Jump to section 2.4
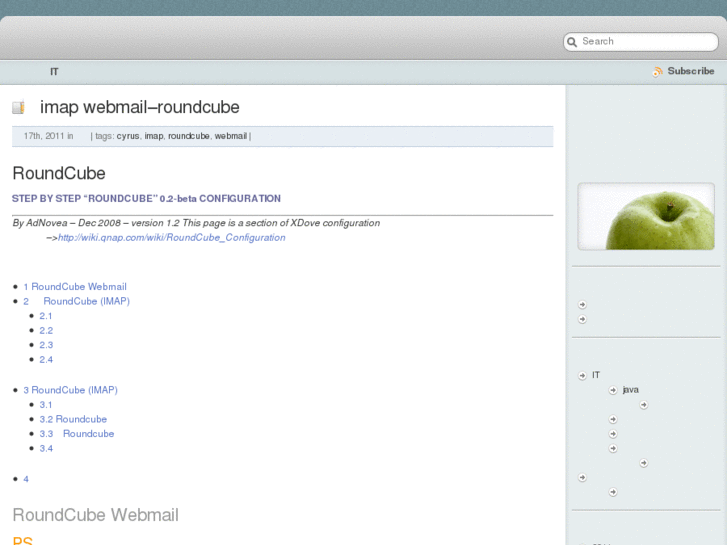Viewport: 727px width, 545px height. (46, 359)
